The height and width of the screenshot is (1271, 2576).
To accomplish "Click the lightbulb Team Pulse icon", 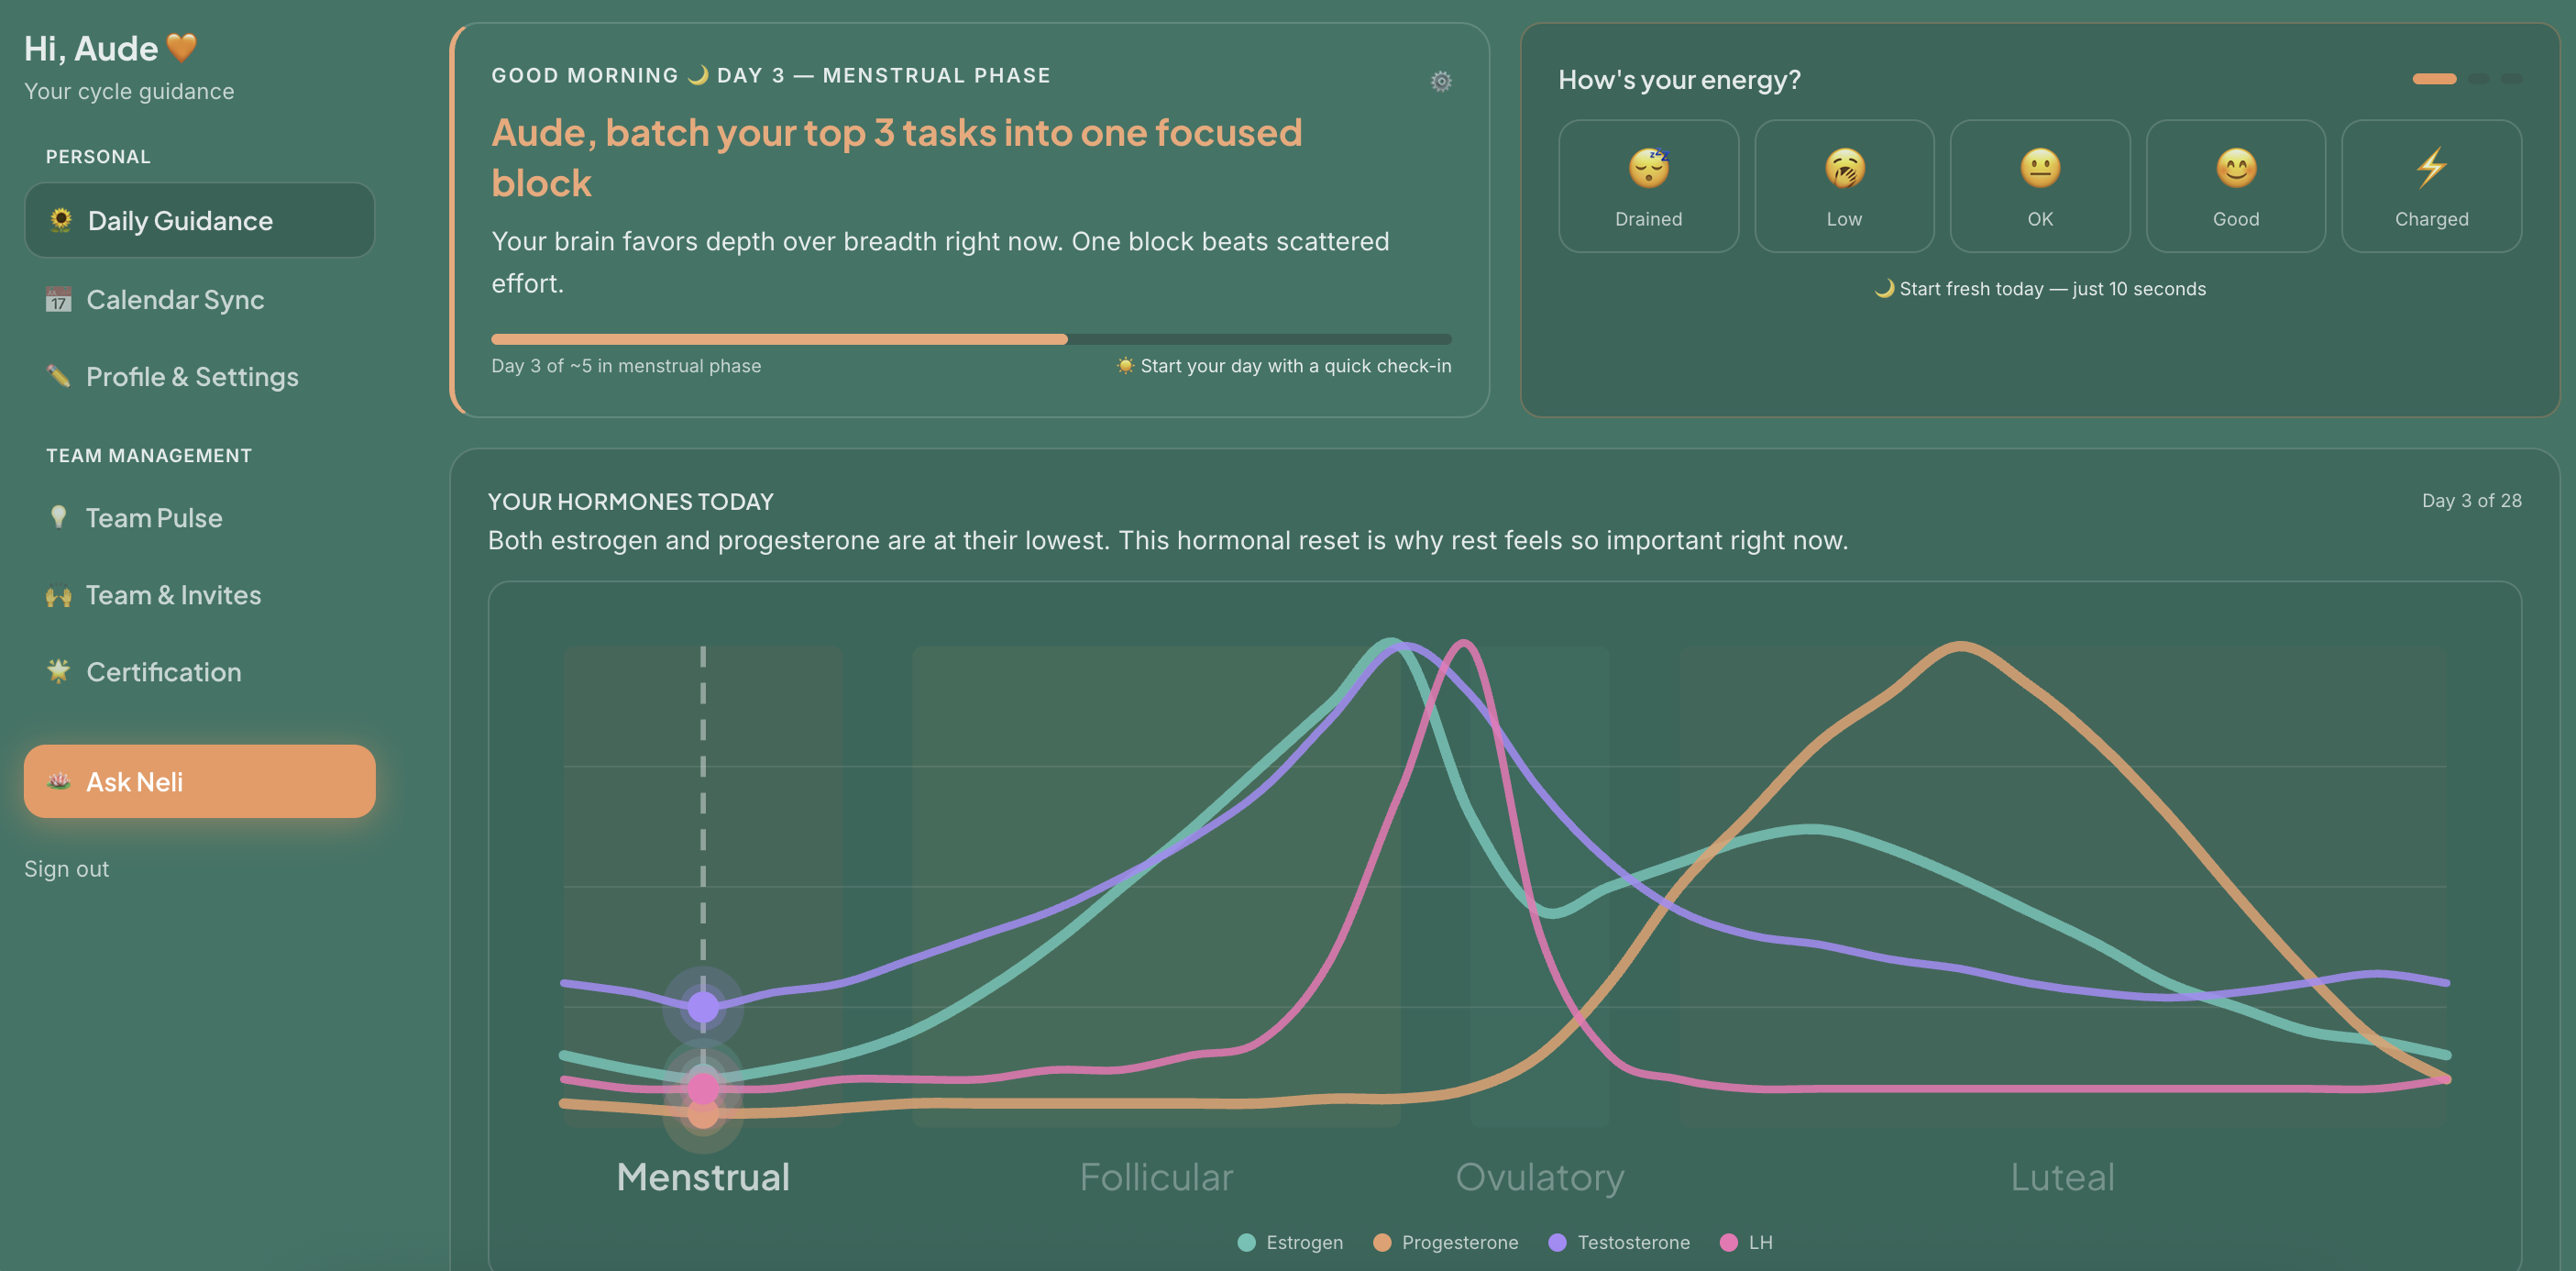I will pos(59,517).
